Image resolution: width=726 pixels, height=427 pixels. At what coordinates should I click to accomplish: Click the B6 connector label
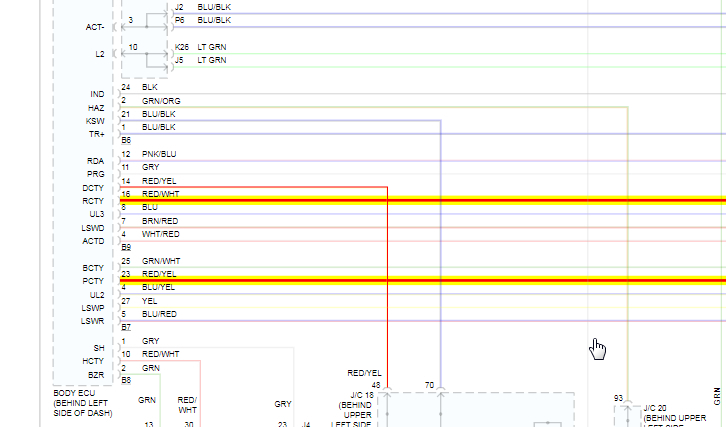(x=126, y=140)
